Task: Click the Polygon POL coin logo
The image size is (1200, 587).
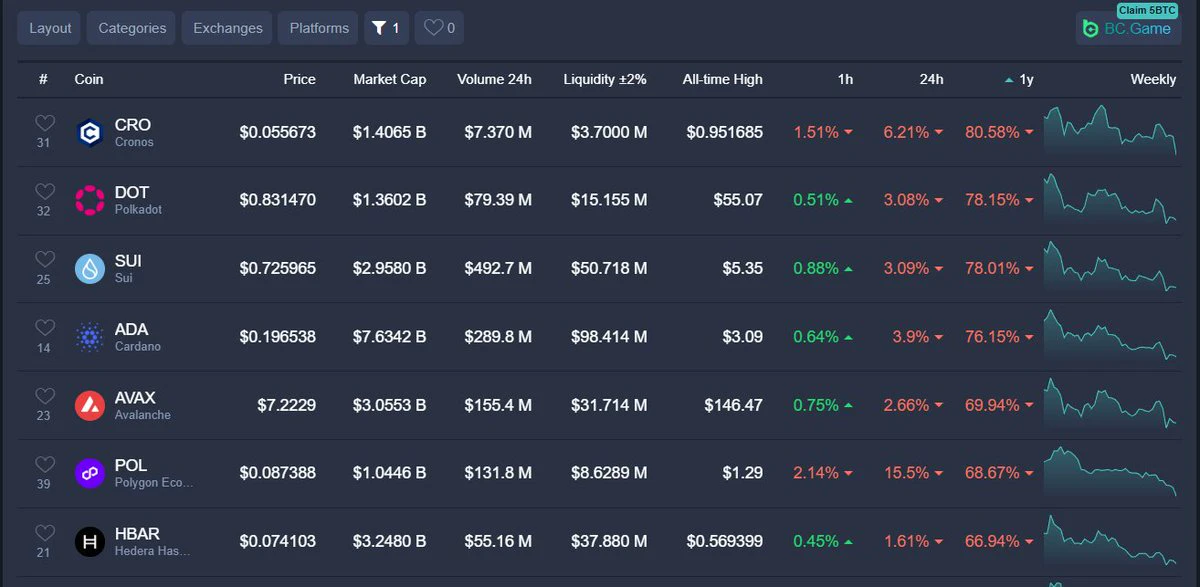Action: [x=90, y=473]
